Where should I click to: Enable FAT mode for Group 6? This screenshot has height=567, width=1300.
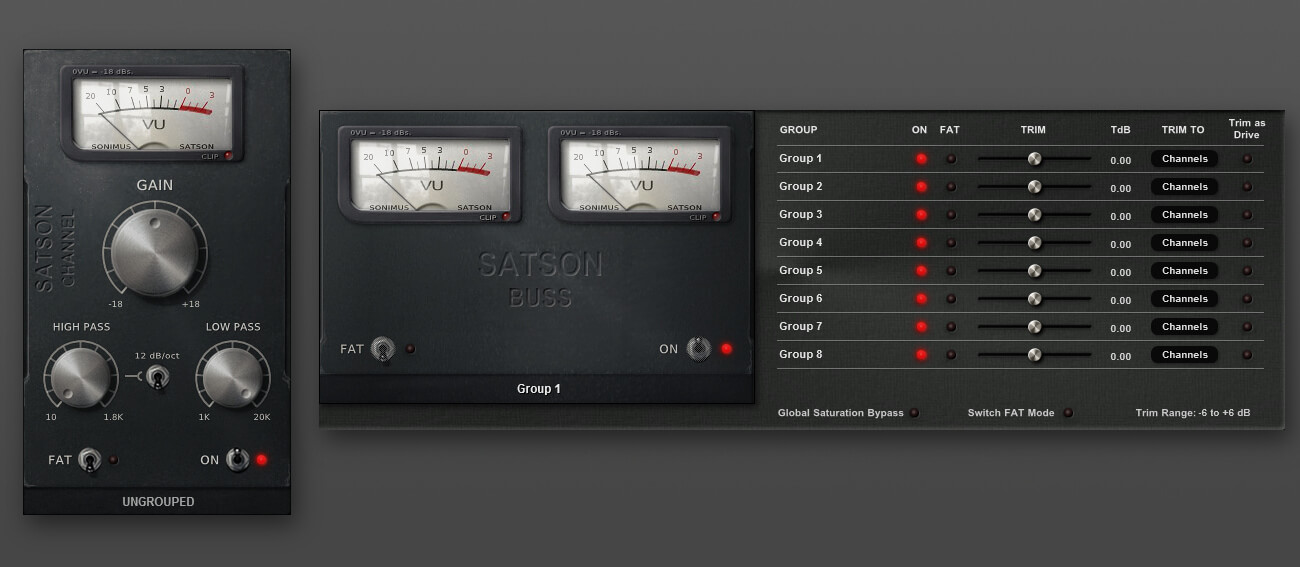pos(951,299)
